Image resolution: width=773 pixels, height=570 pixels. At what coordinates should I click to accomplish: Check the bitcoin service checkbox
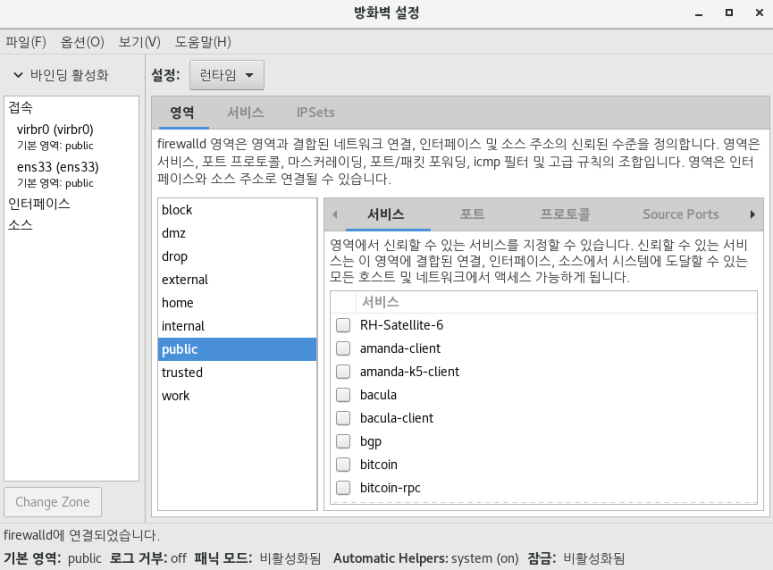click(x=343, y=464)
